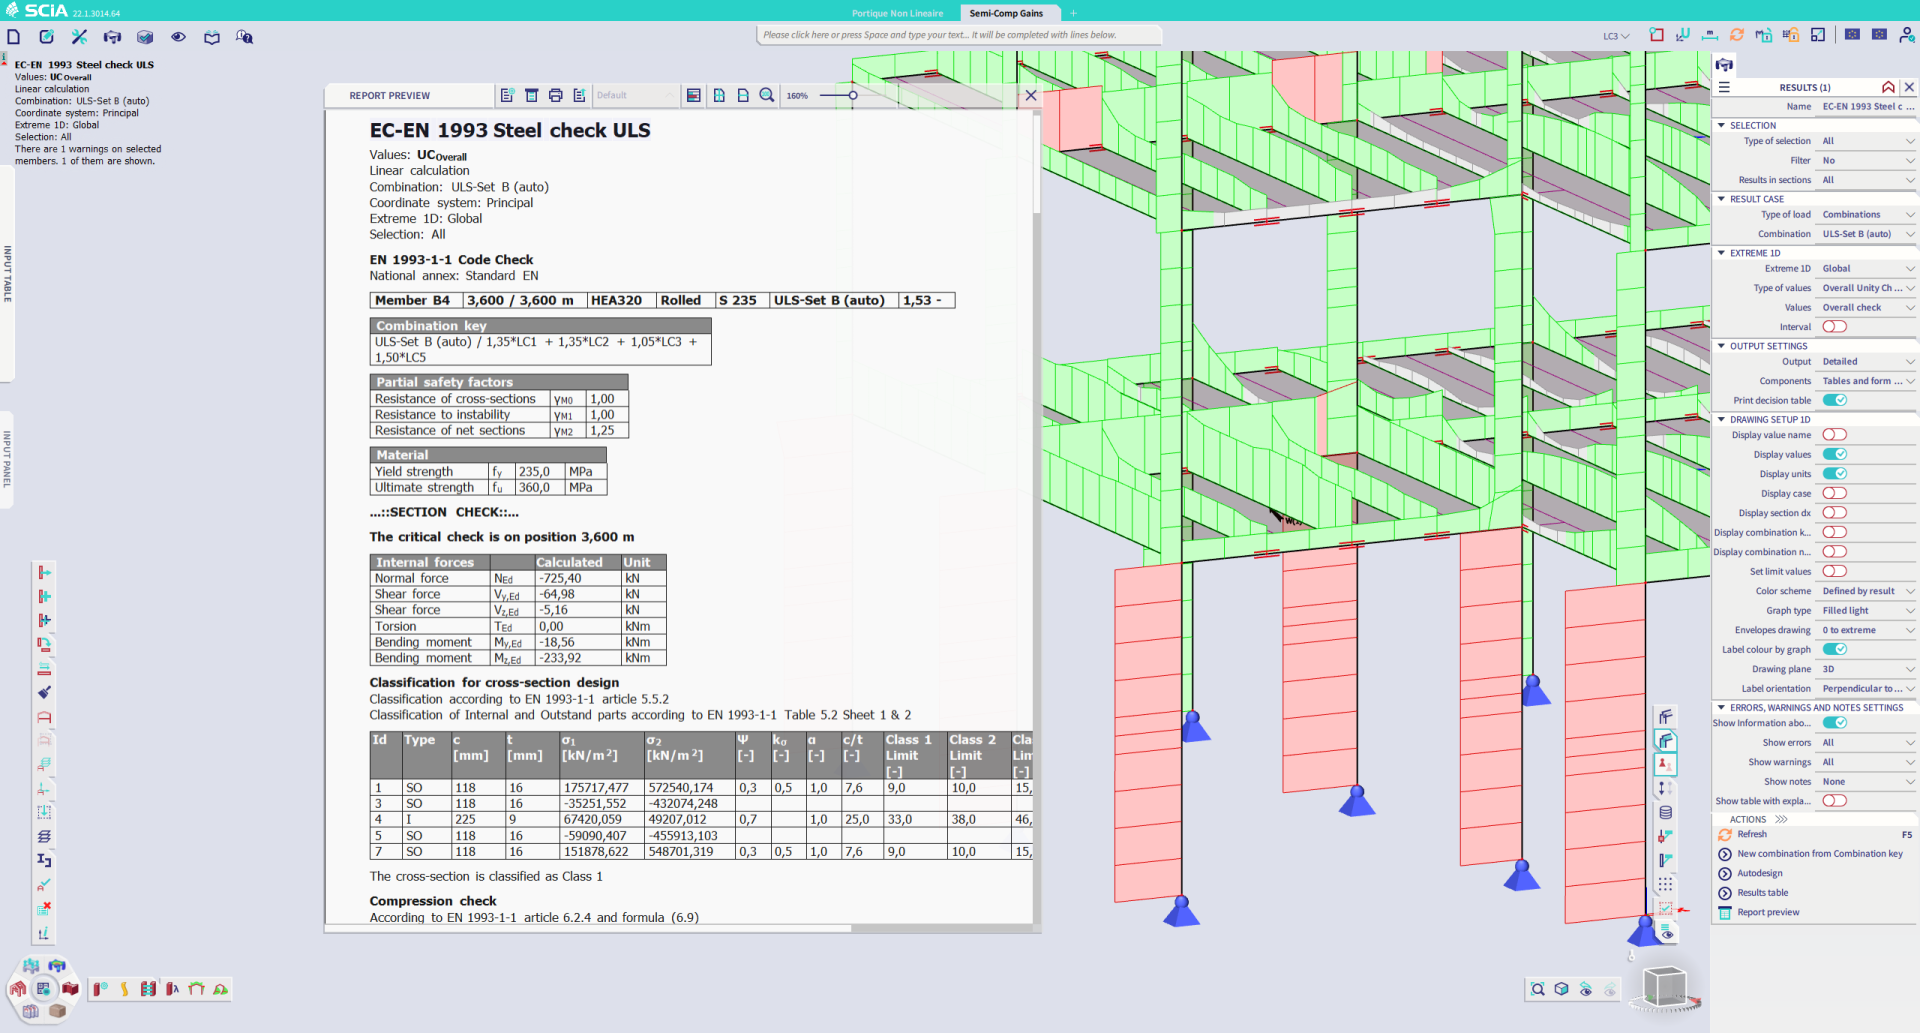1920x1033 pixels.
Task: Click the Refresh action in the Actions panel
Action: point(1753,834)
